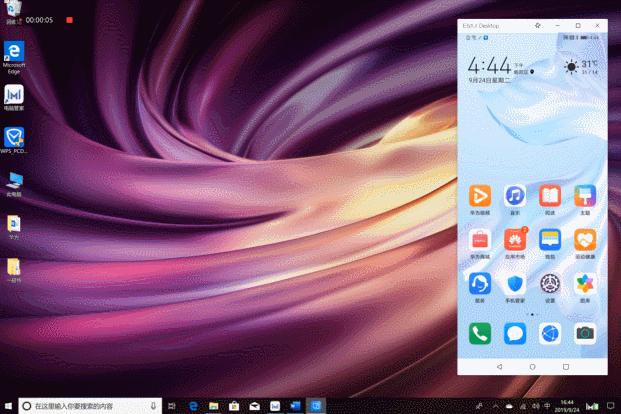The width and height of the screenshot is (621, 414).
Task: Open Task View from the taskbar
Action: pos(172,406)
